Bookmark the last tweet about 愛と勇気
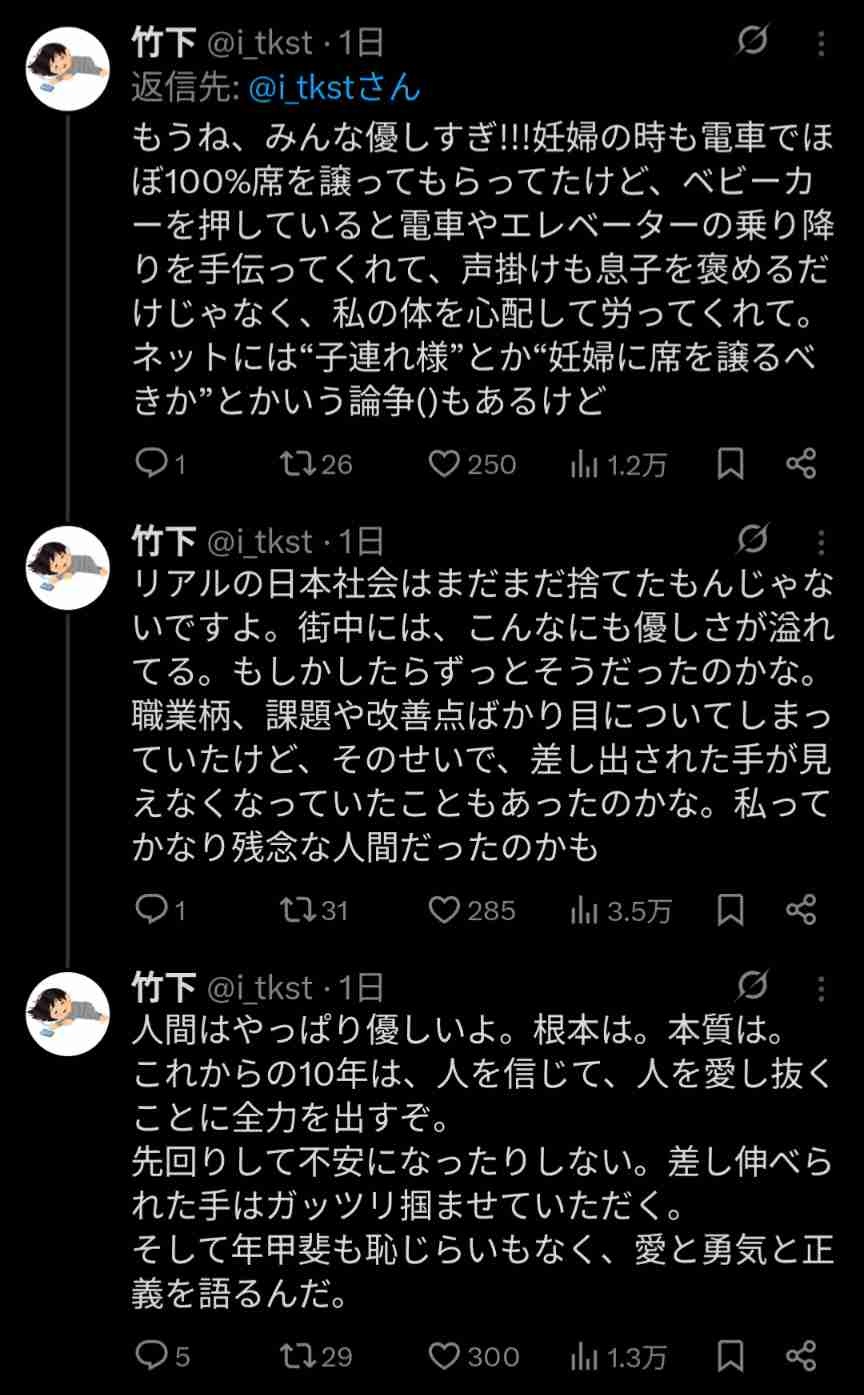This screenshot has height=1395, width=864. (x=731, y=1355)
